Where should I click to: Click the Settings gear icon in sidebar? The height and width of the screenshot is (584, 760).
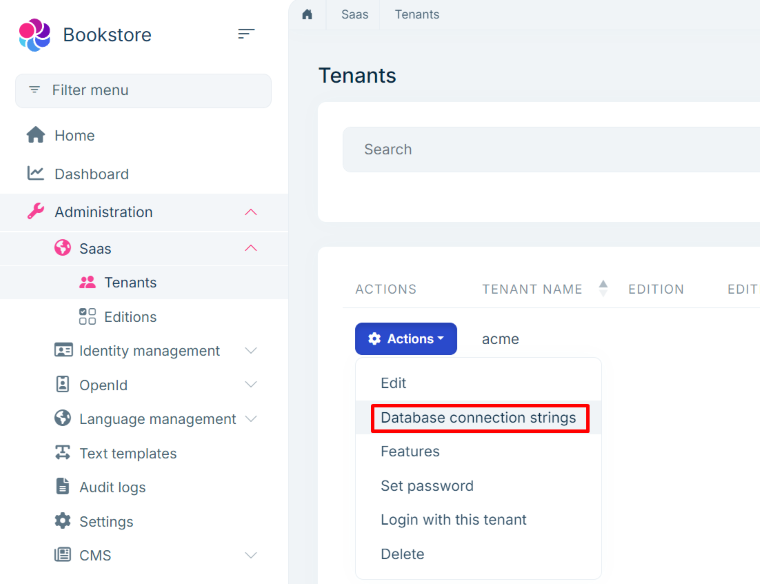tap(62, 521)
